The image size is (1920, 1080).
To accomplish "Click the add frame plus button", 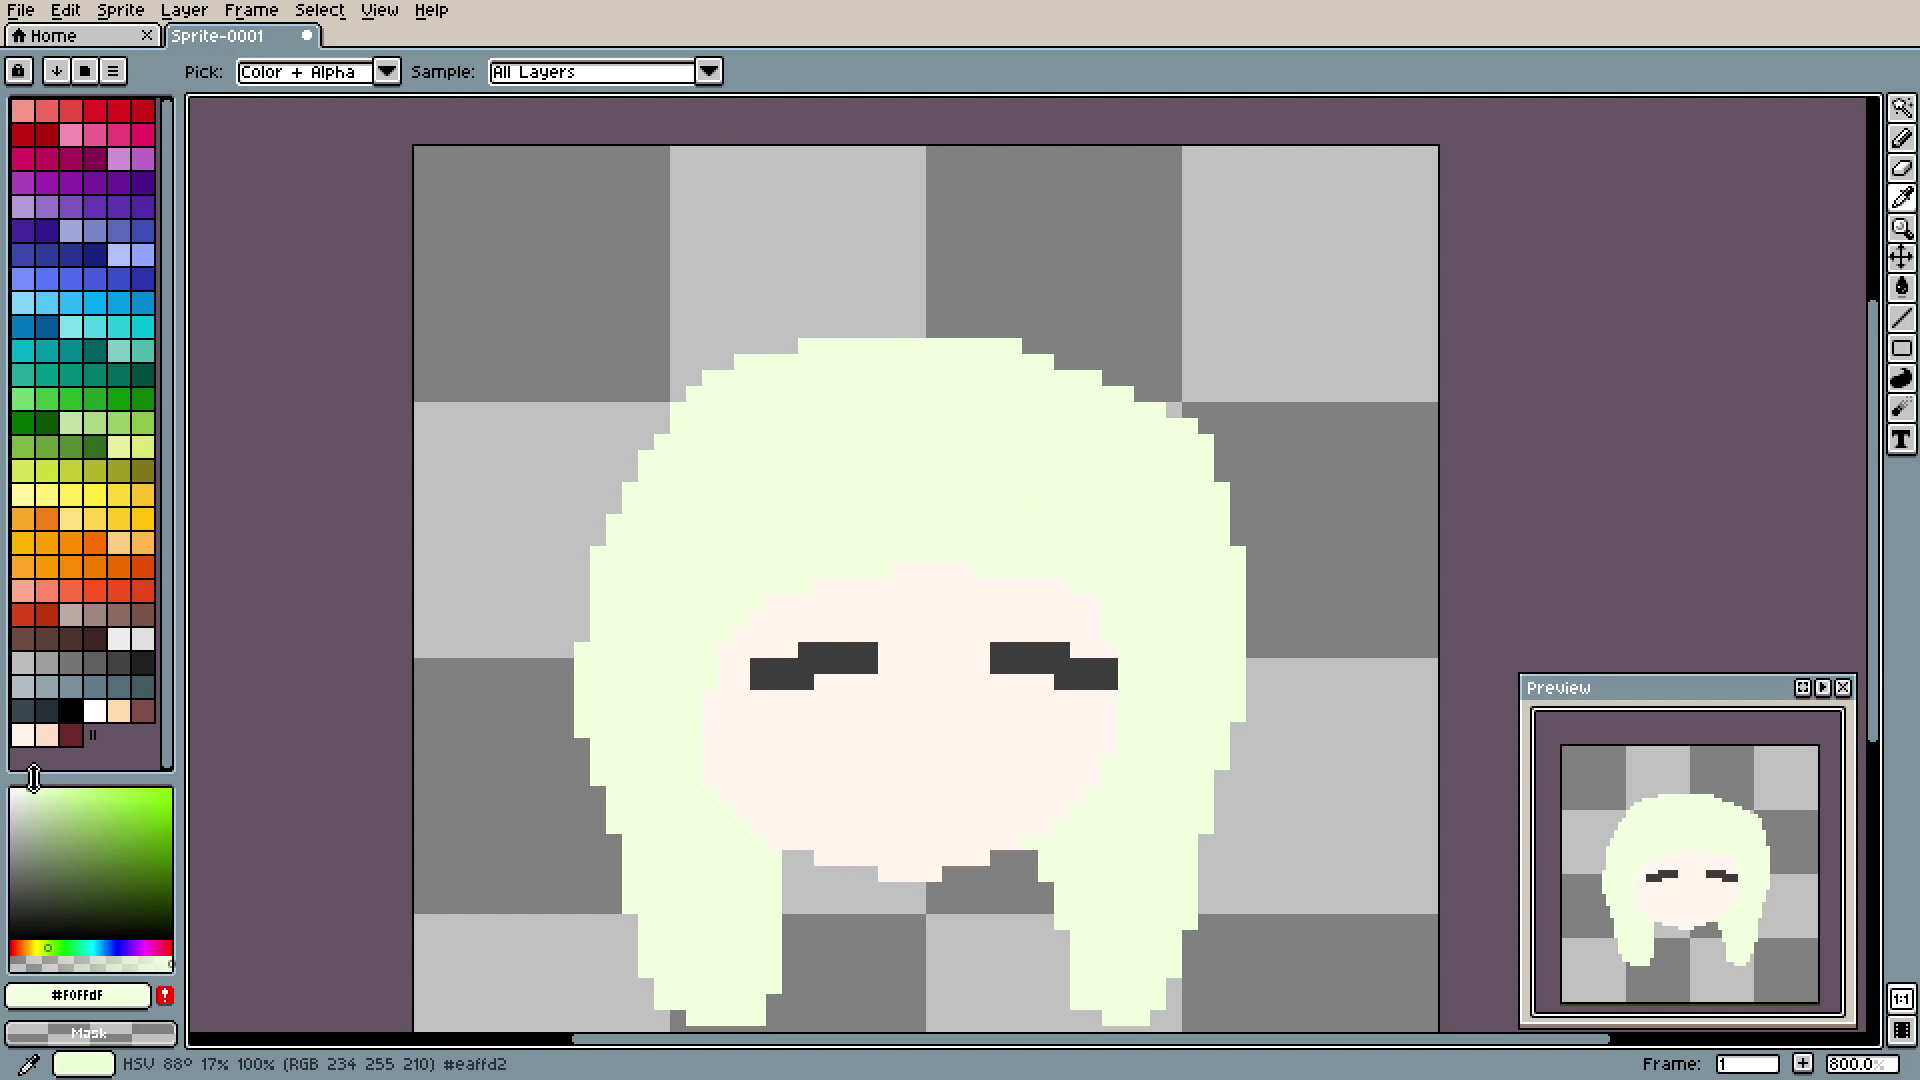I will 1802,1064.
